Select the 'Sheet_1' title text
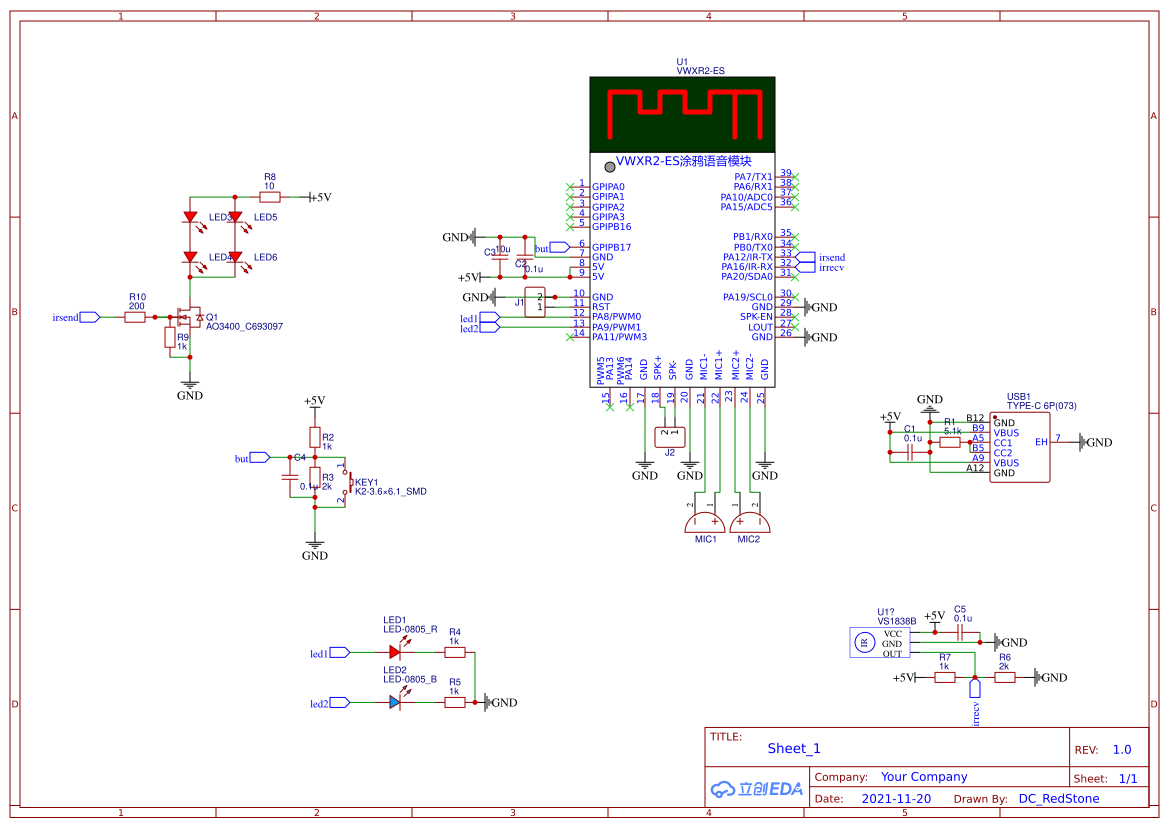 (x=794, y=748)
